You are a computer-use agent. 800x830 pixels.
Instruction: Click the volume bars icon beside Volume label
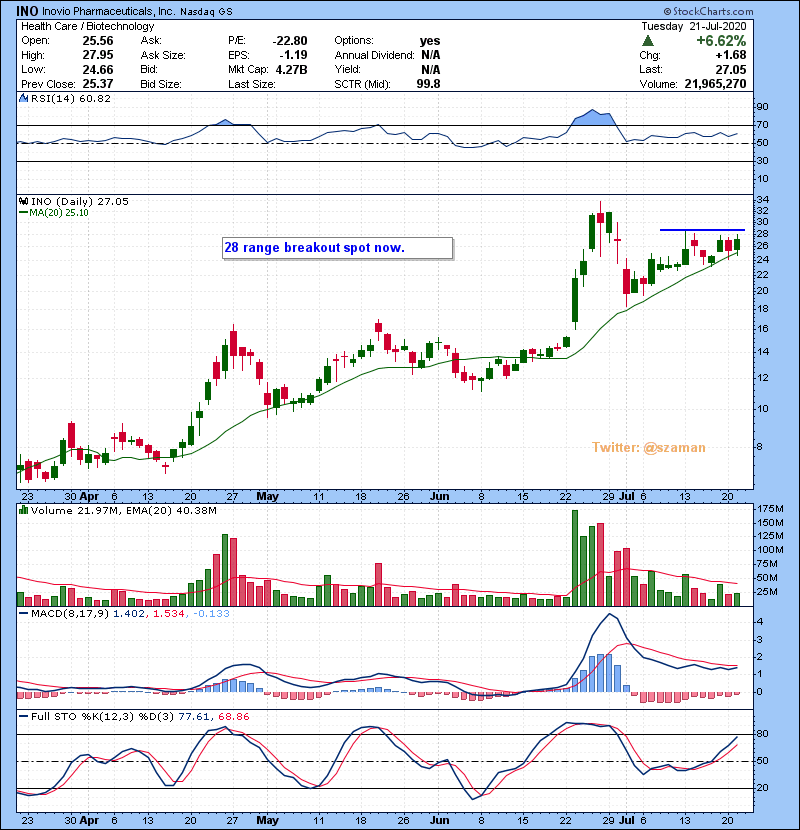pyautogui.click(x=23, y=510)
